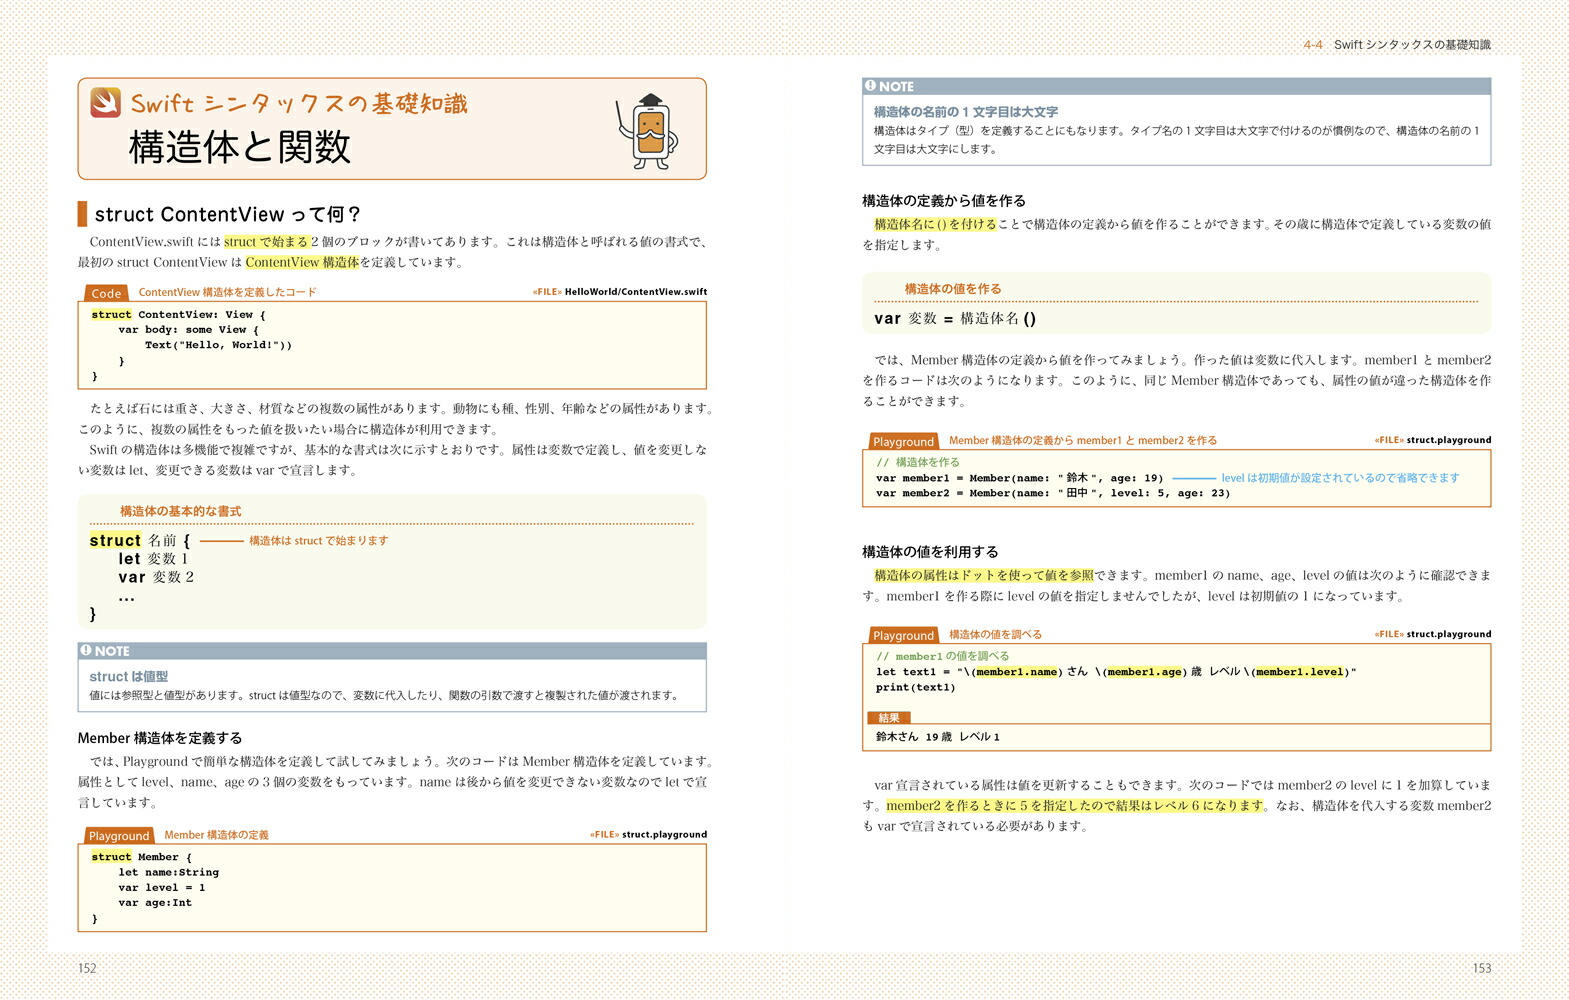Screen dimensions: 1569x1000
Task: Click code line starting 'var member2 = Member'
Action: pos(1053,493)
